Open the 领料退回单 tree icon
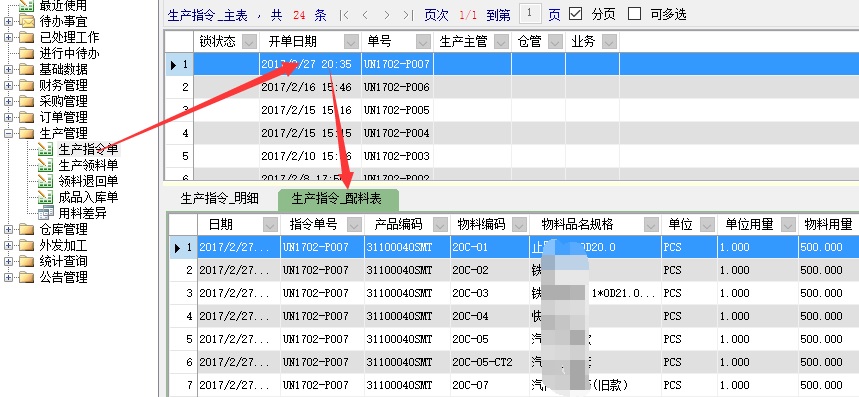 coord(45,181)
